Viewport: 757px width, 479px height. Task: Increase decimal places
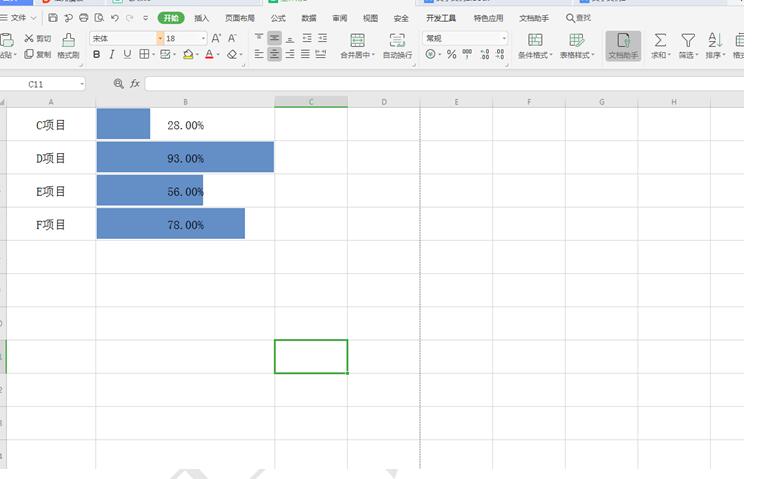click(x=485, y=54)
